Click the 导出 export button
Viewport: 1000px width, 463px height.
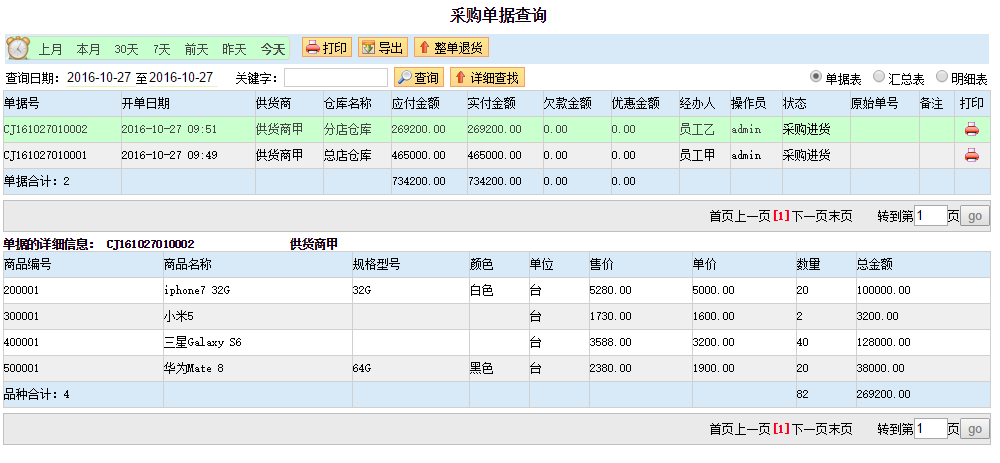(382, 47)
